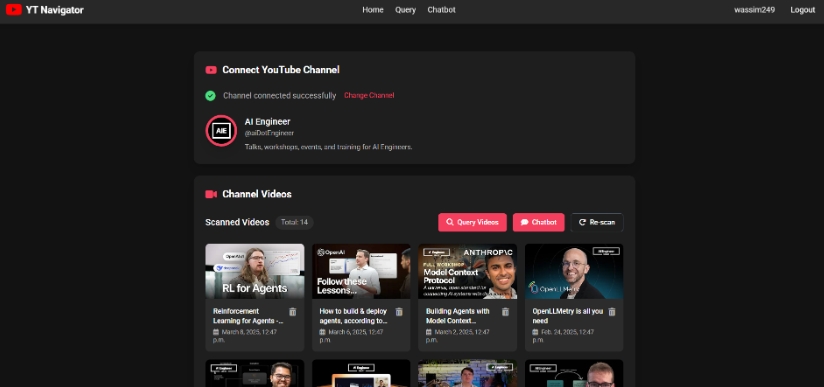Screen dimensions: 824x387
Task: Open the wassim249 user profile
Action: point(754,10)
